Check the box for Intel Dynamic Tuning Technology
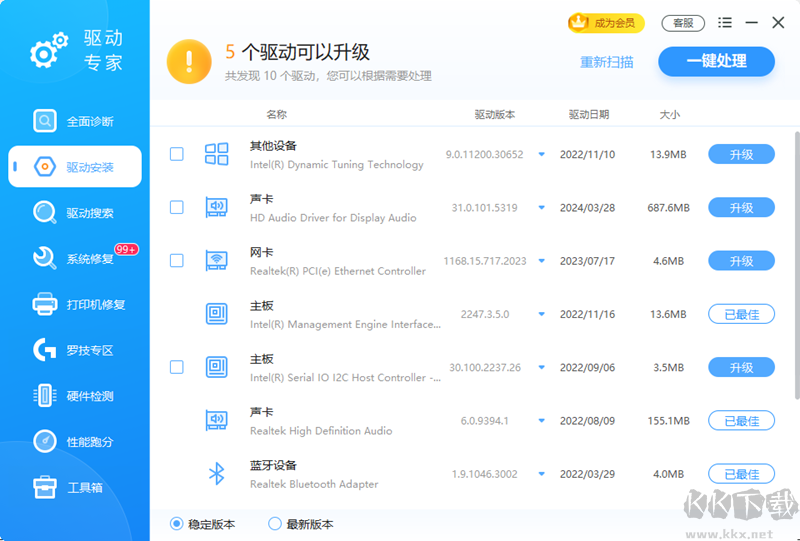800x541 pixels. 177,154
